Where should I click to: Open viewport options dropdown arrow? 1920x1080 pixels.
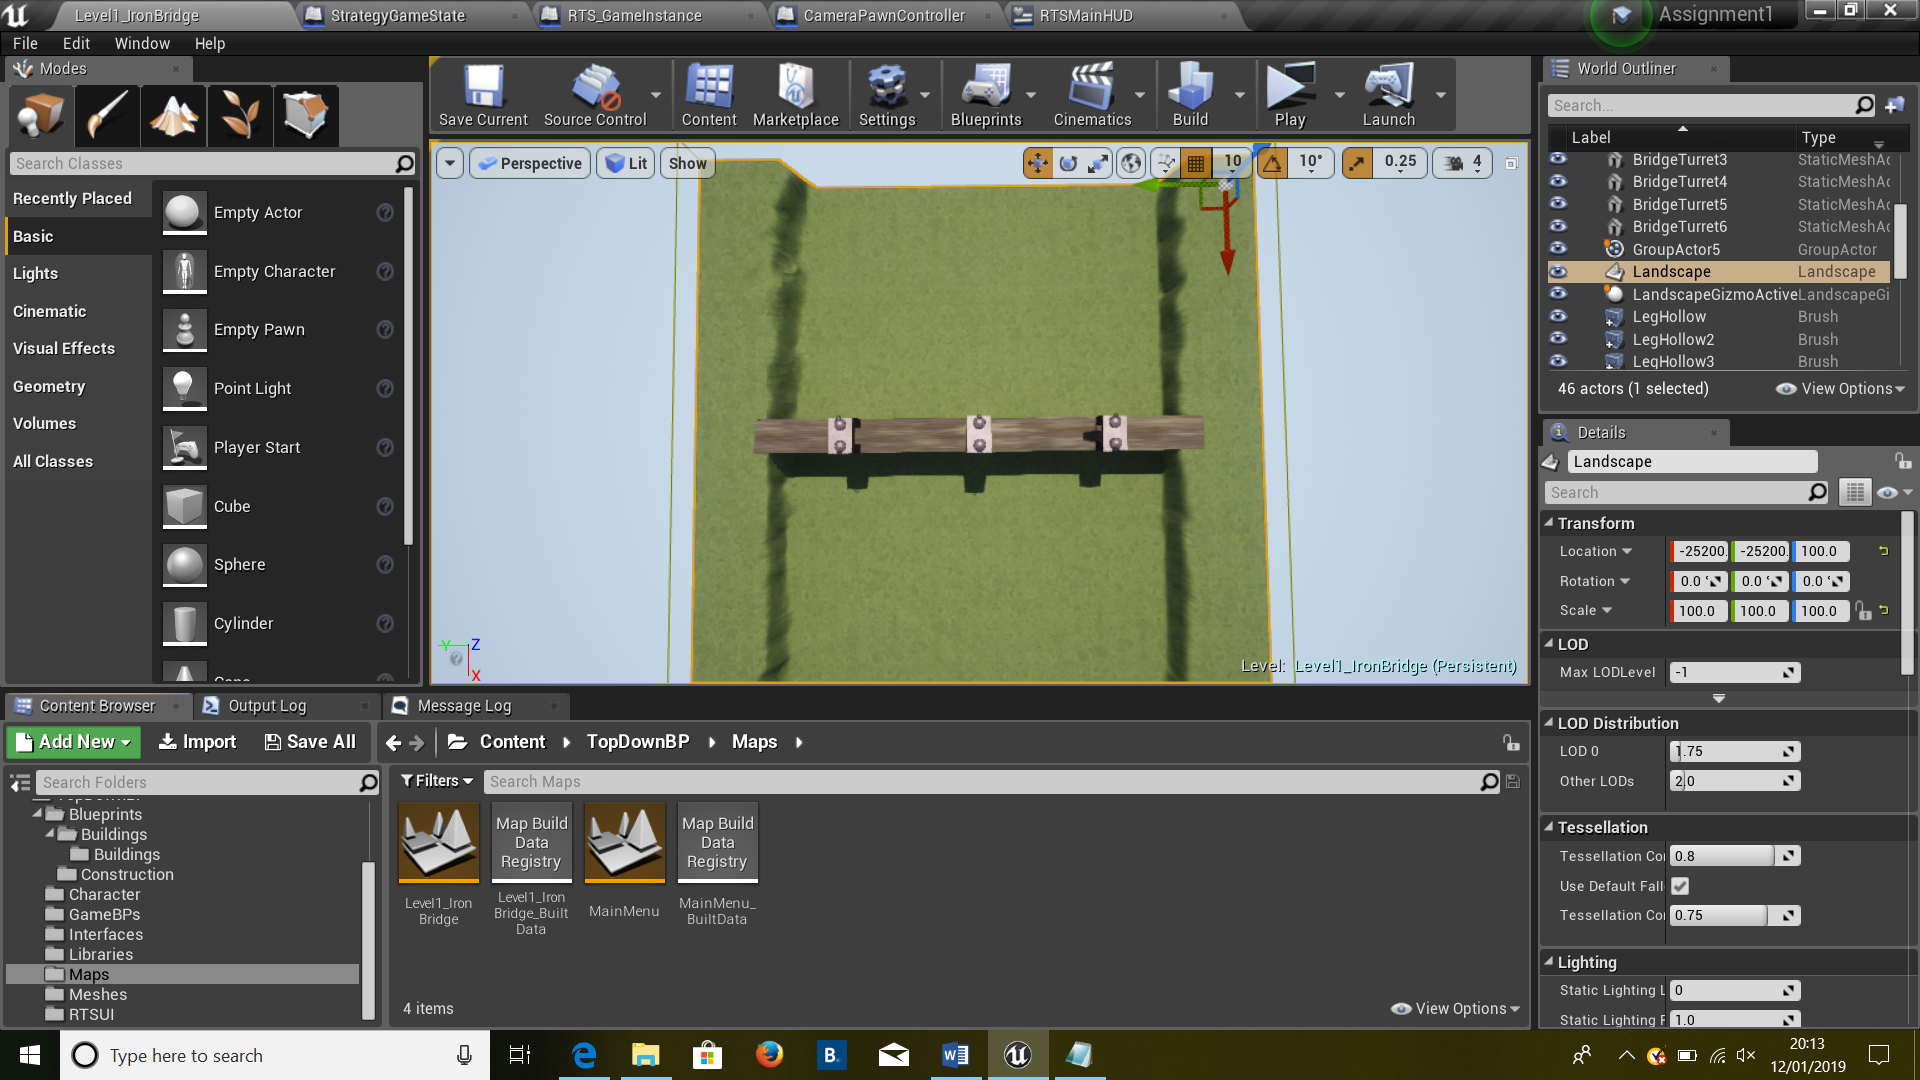(450, 163)
